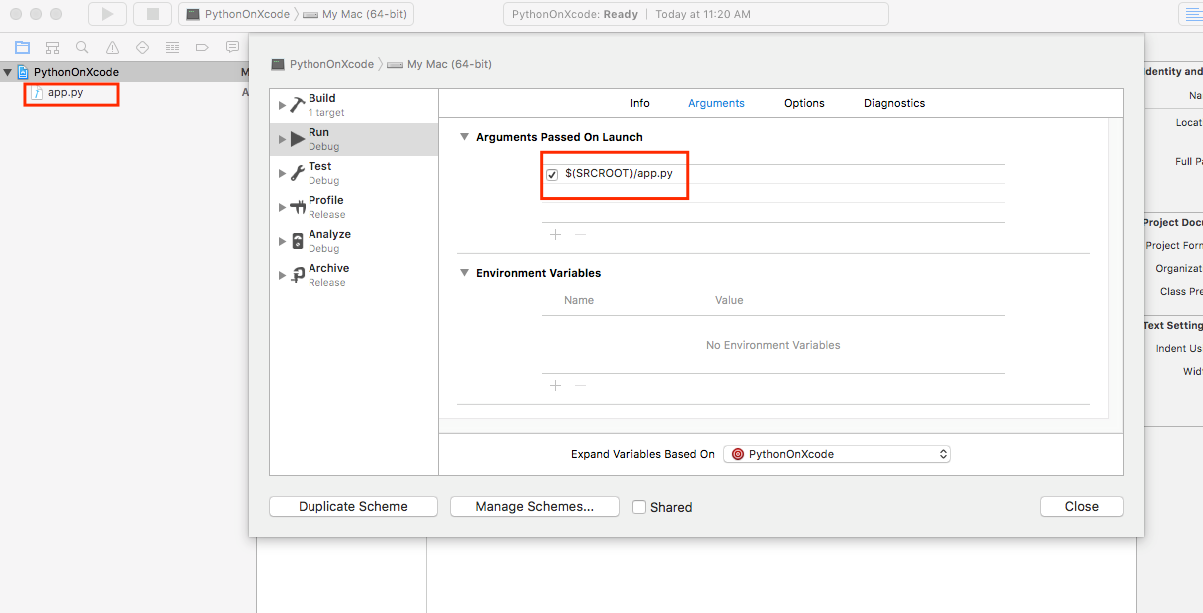1203x613 pixels.
Task: Open the Breakpoint navigator icon
Action: click(x=202, y=47)
